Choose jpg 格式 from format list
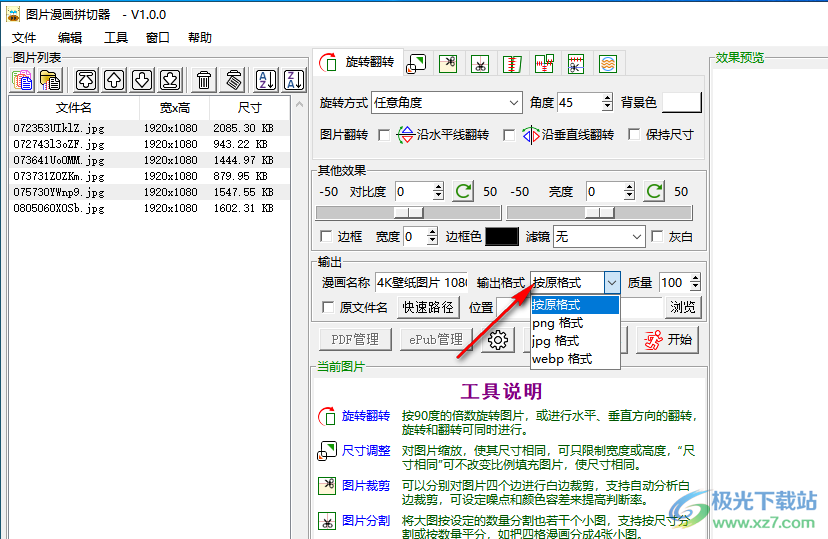This screenshot has height=539, width=828. click(x=575, y=341)
